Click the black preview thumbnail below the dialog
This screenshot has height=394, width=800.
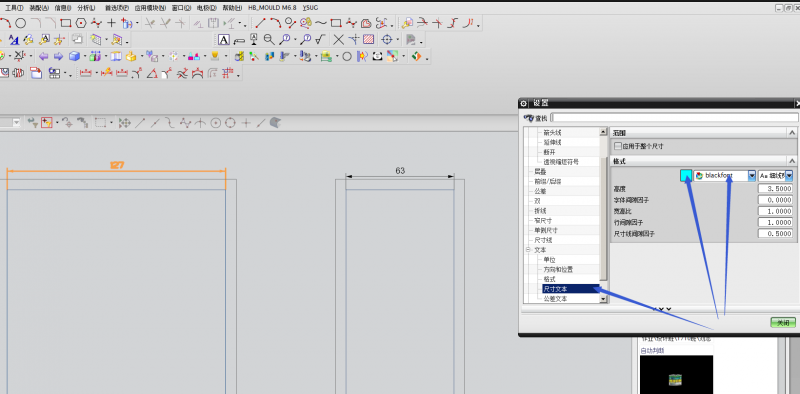[x=676, y=374]
